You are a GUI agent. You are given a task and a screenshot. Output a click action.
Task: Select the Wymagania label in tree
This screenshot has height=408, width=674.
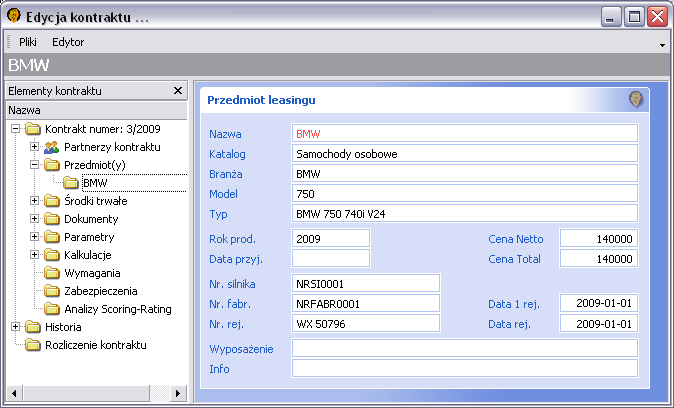click(92, 273)
